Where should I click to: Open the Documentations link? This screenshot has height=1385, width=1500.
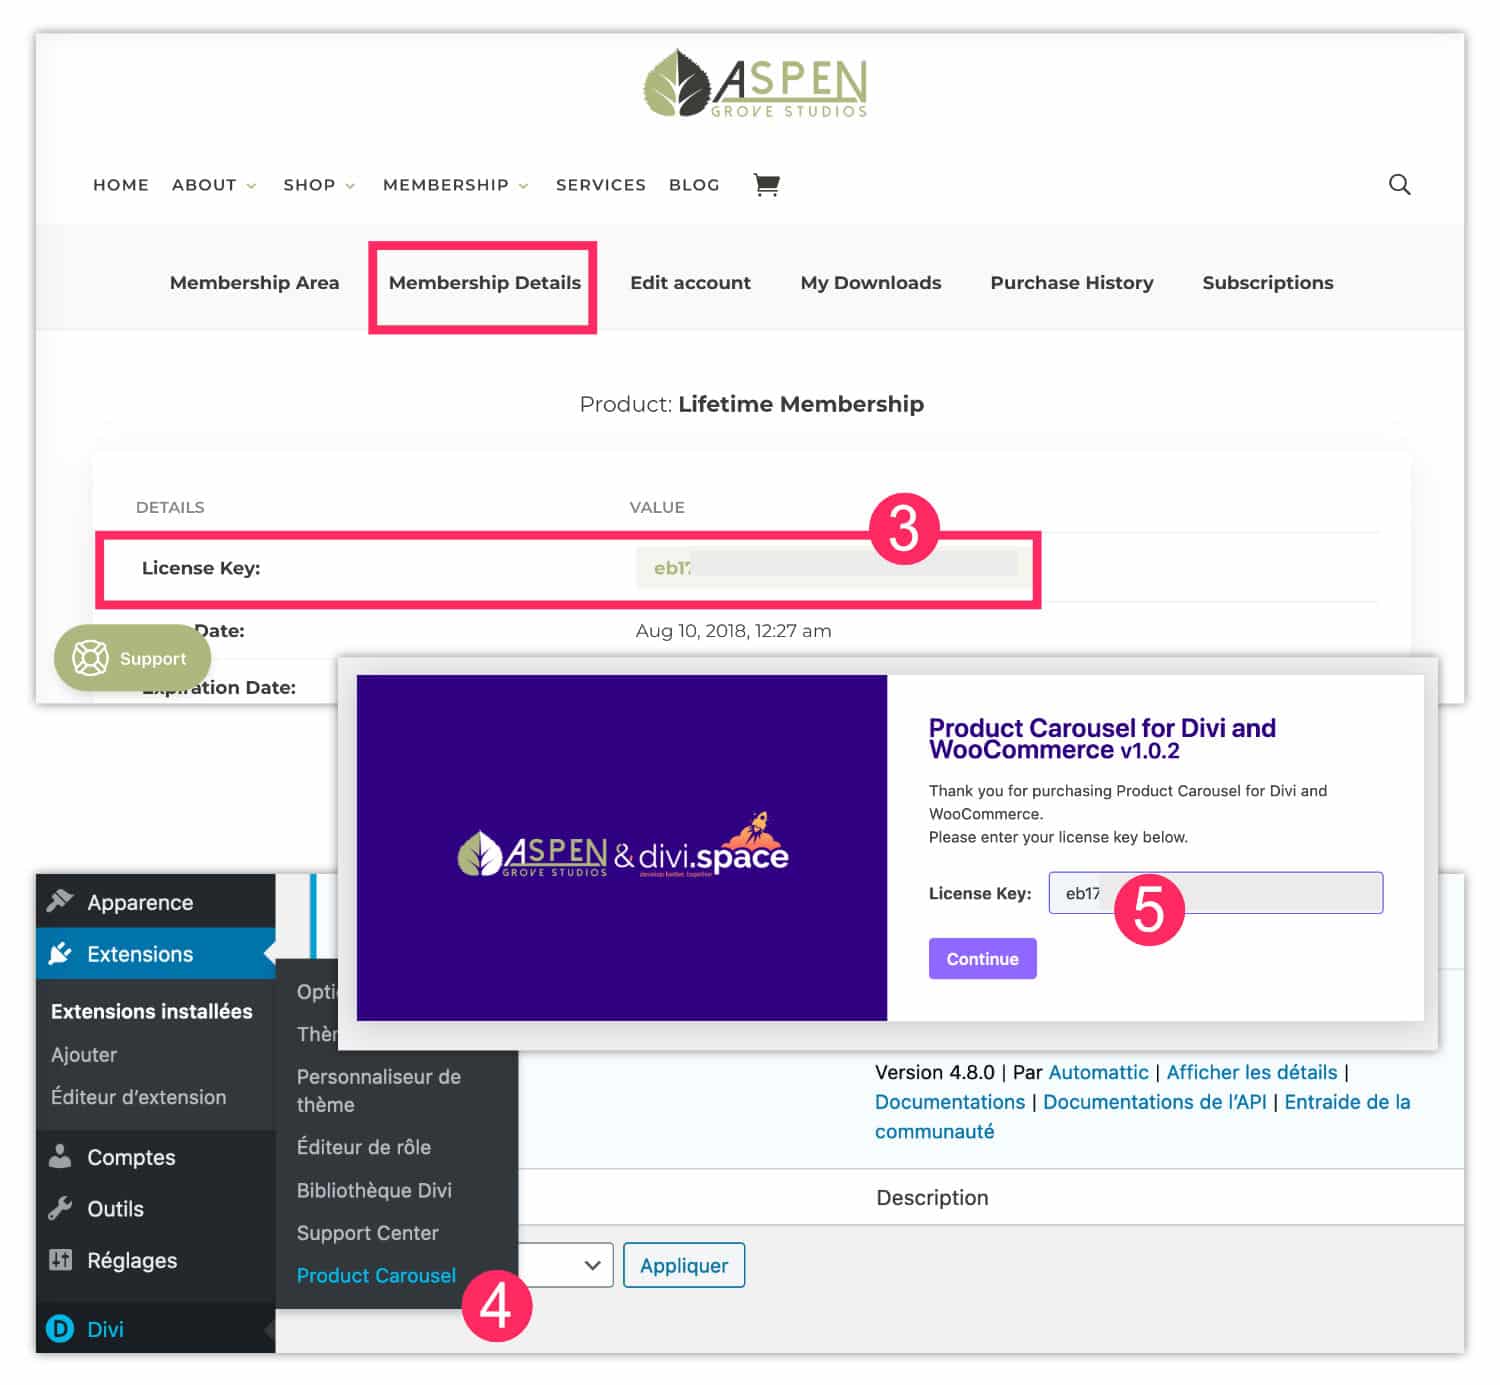click(949, 1102)
